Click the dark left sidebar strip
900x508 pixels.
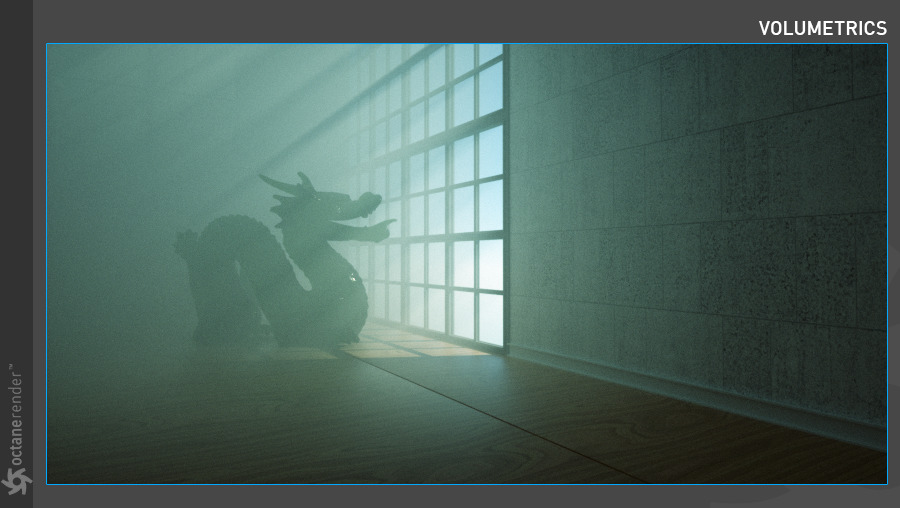point(16,200)
